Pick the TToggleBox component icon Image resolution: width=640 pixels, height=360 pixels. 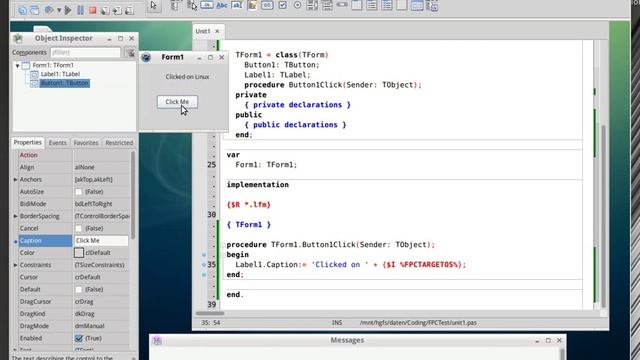(x=267, y=5)
